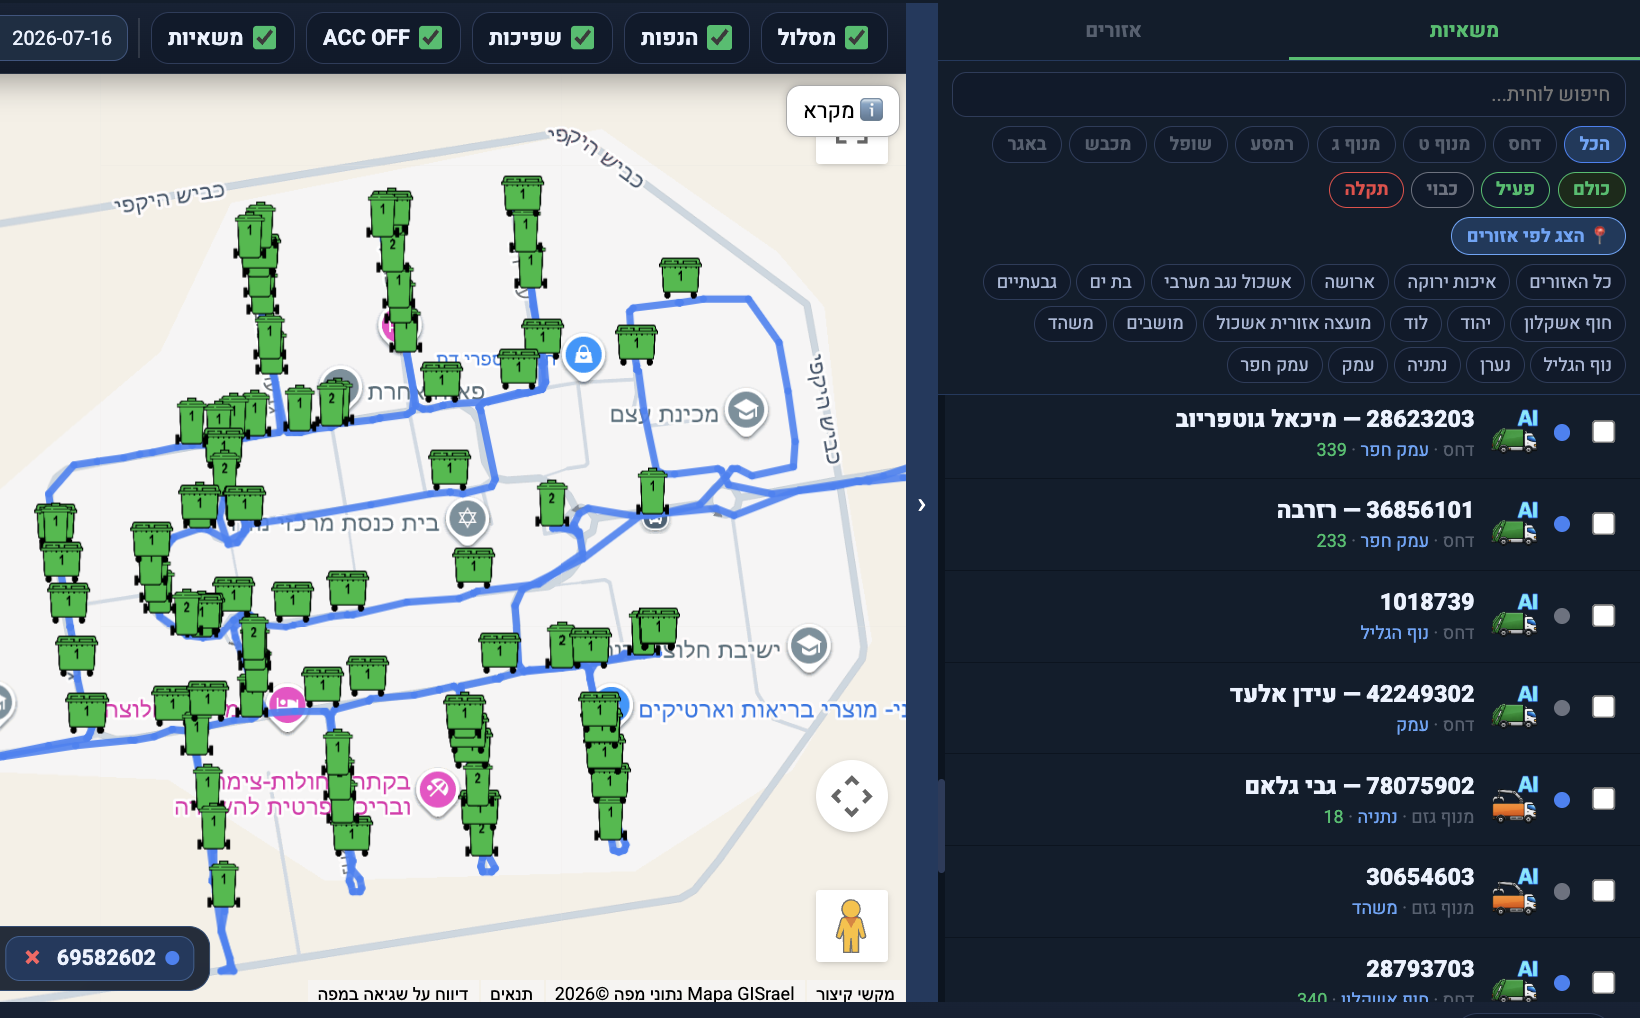Open the date picker showing 2026-07-16
The width and height of the screenshot is (1640, 1018).
[62, 38]
